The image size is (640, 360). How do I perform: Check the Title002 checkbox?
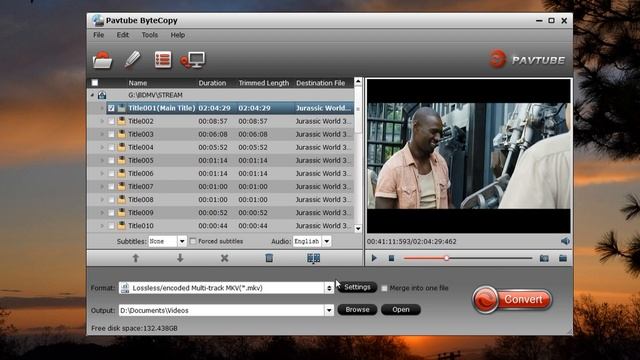111,121
